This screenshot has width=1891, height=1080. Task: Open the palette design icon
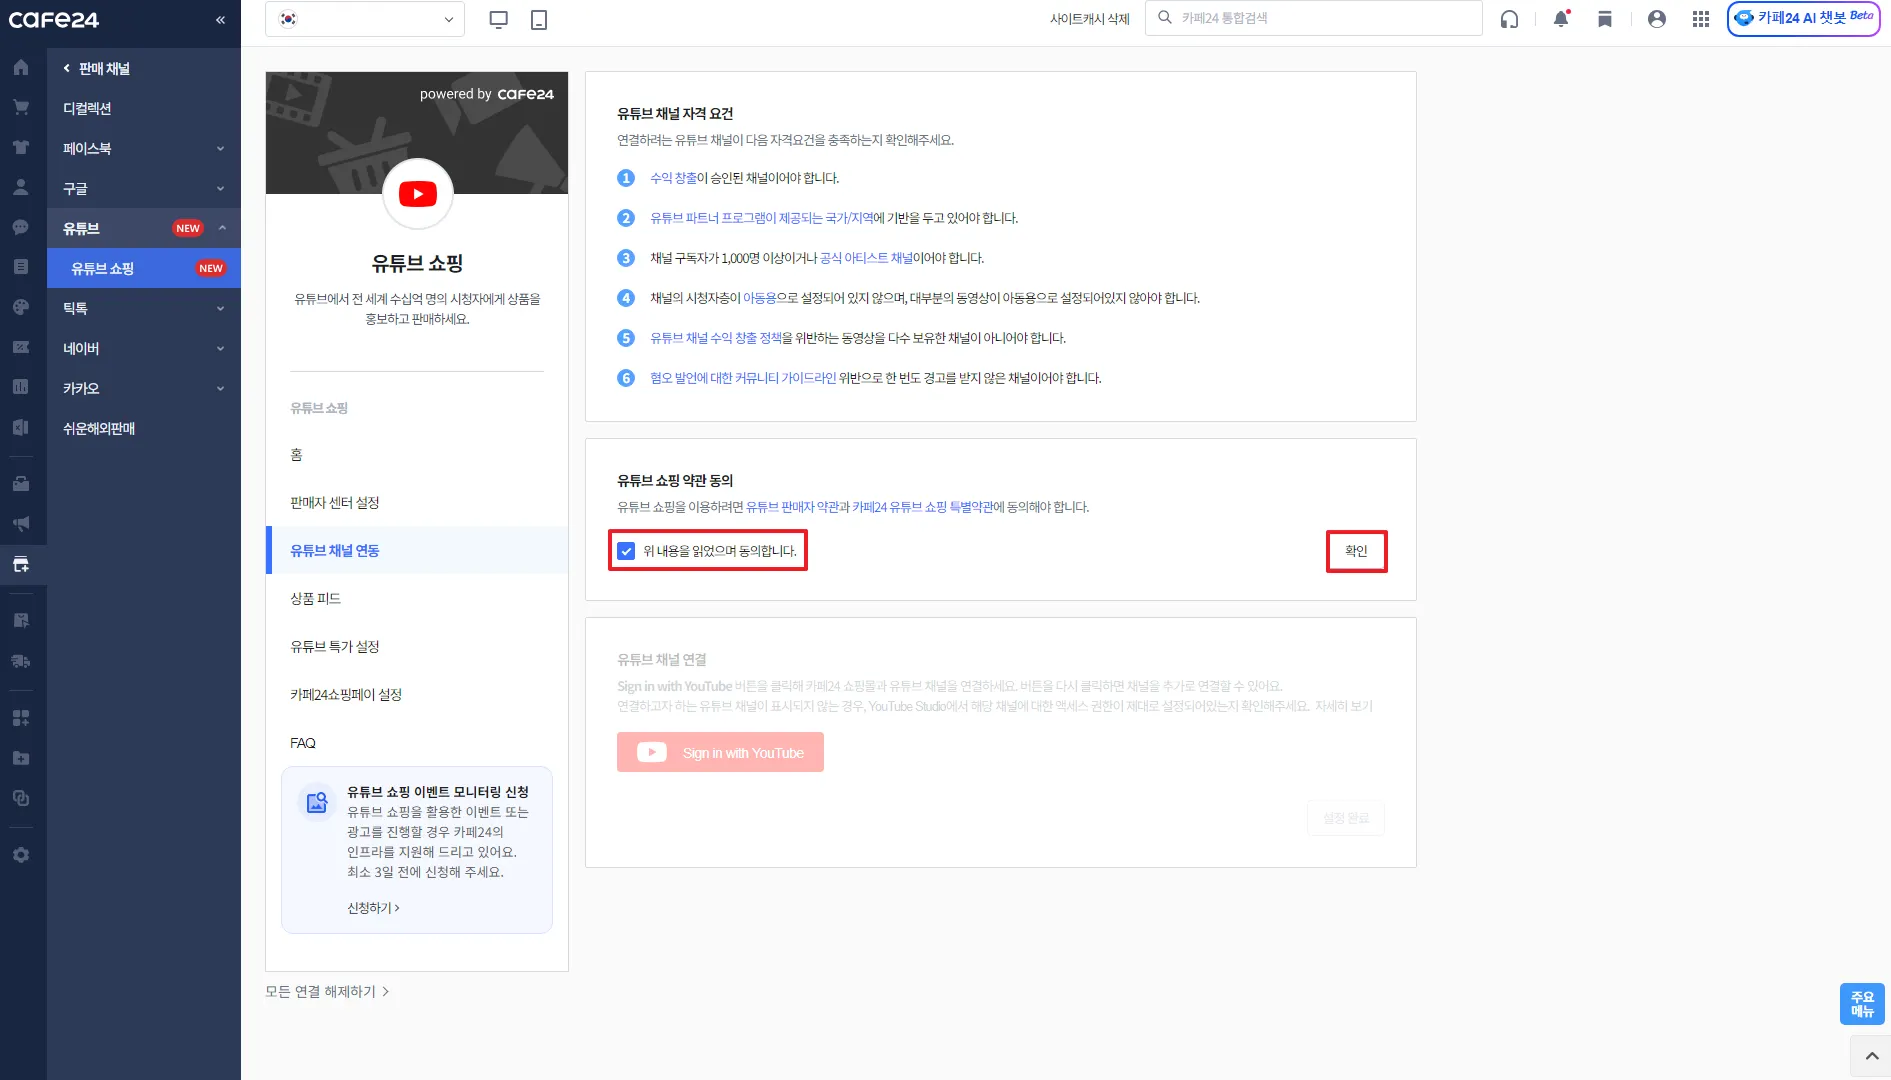point(21,307)
